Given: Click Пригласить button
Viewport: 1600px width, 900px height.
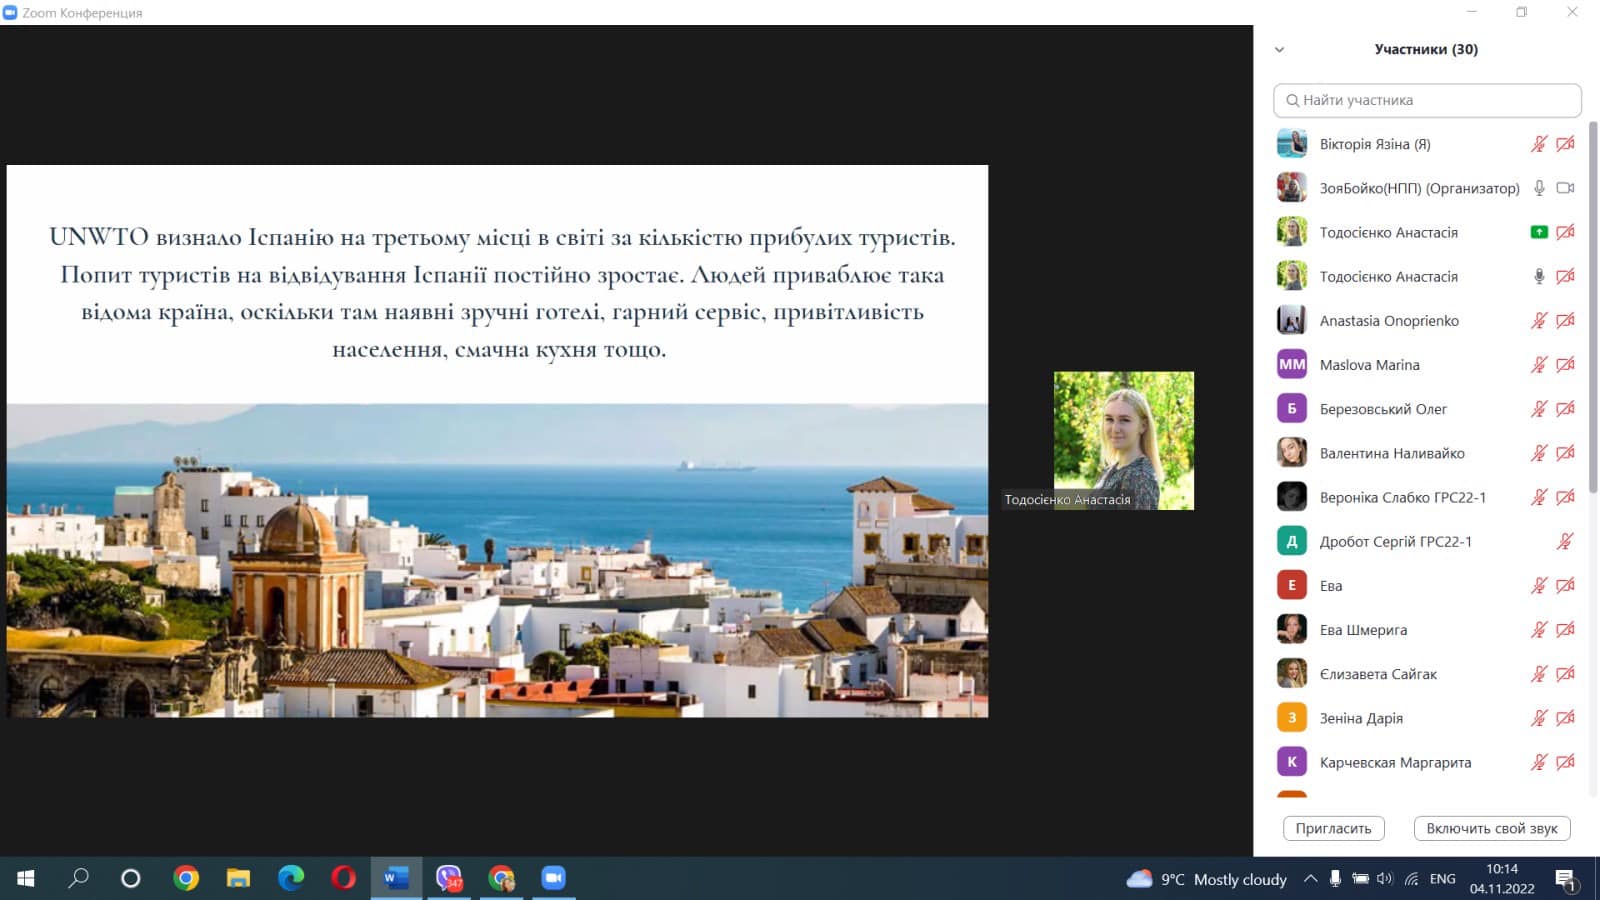Looking at the screenshot, I should (1333, 828).
